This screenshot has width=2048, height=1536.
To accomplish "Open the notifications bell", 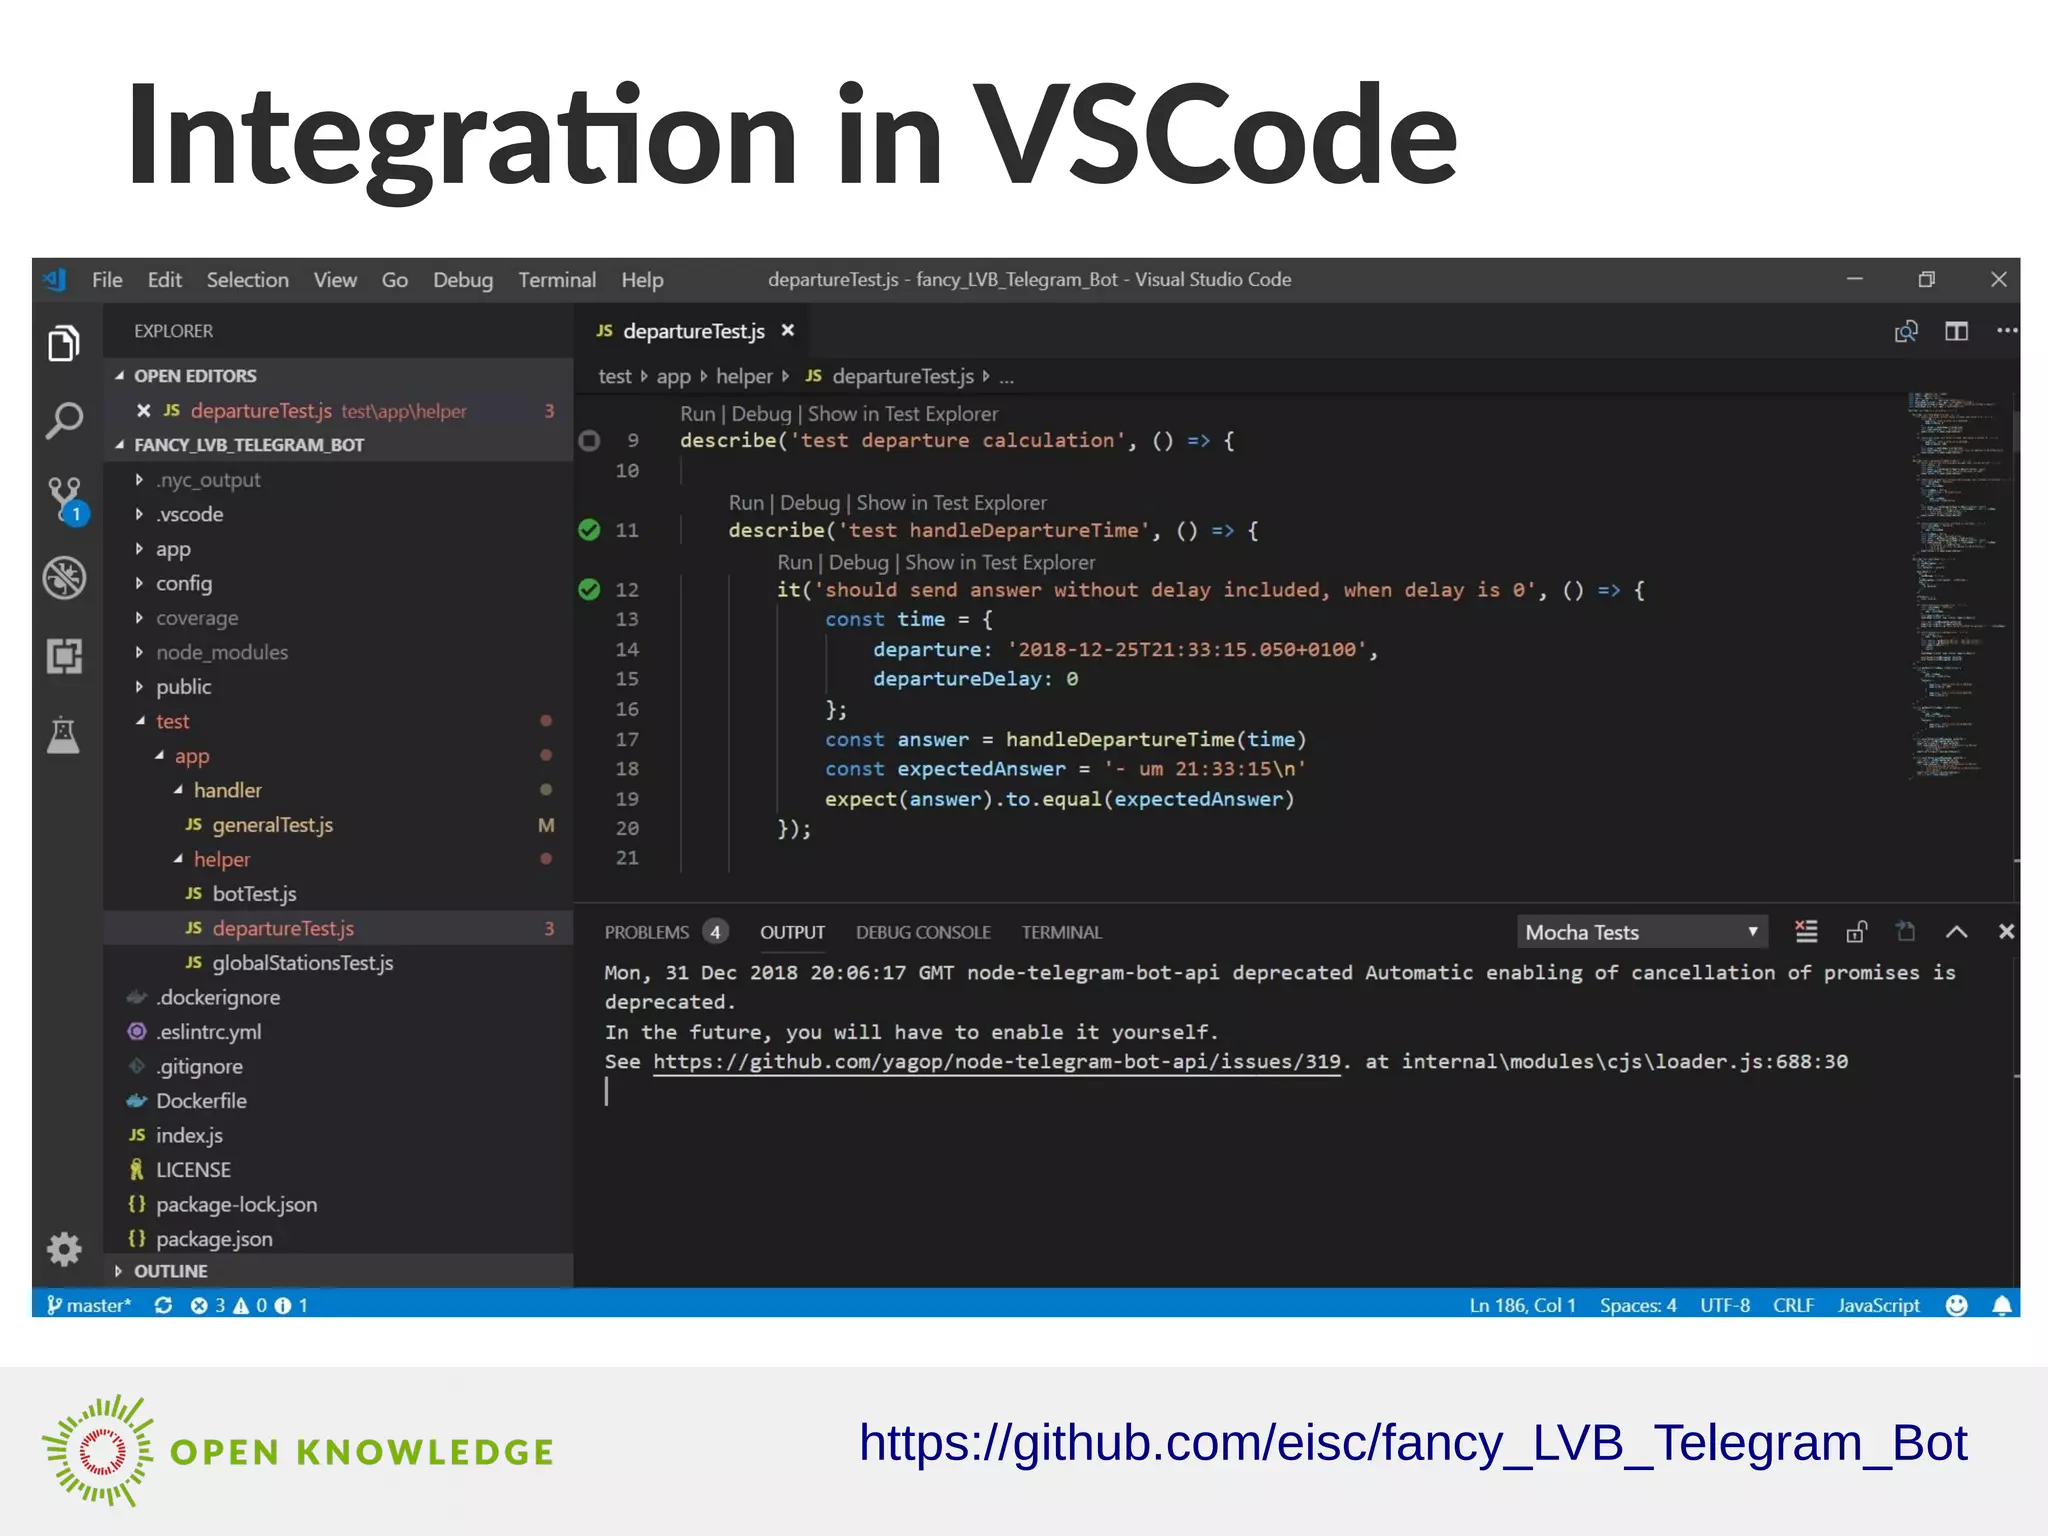I will (2002, 1305).
